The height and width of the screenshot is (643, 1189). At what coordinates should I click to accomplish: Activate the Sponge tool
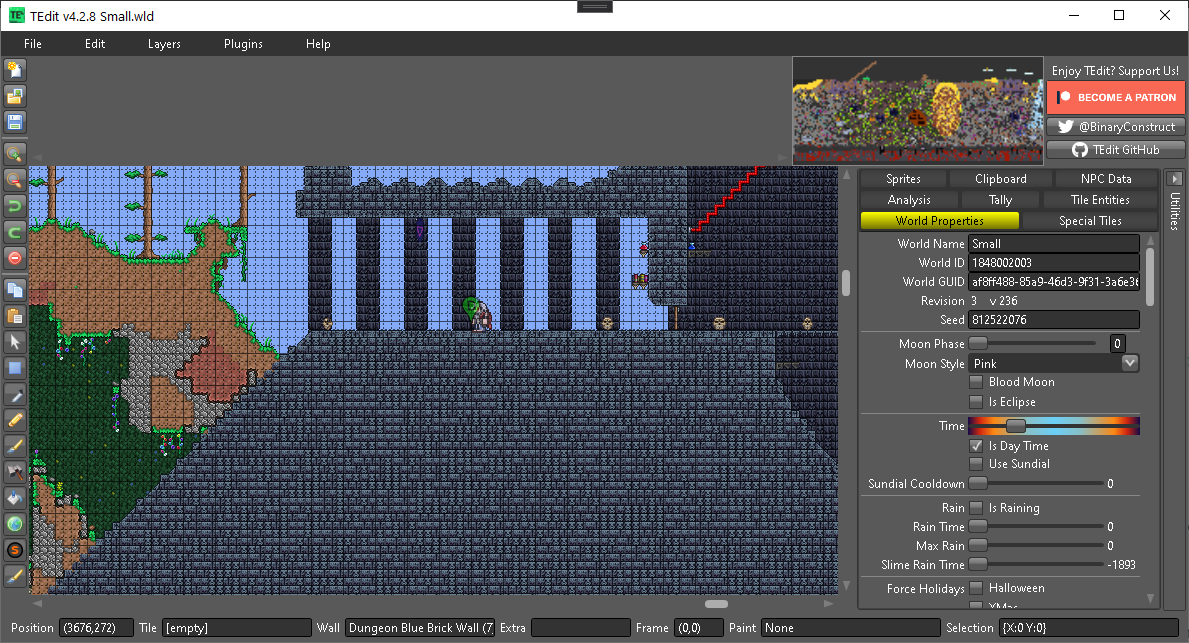[x=14, y=549]
